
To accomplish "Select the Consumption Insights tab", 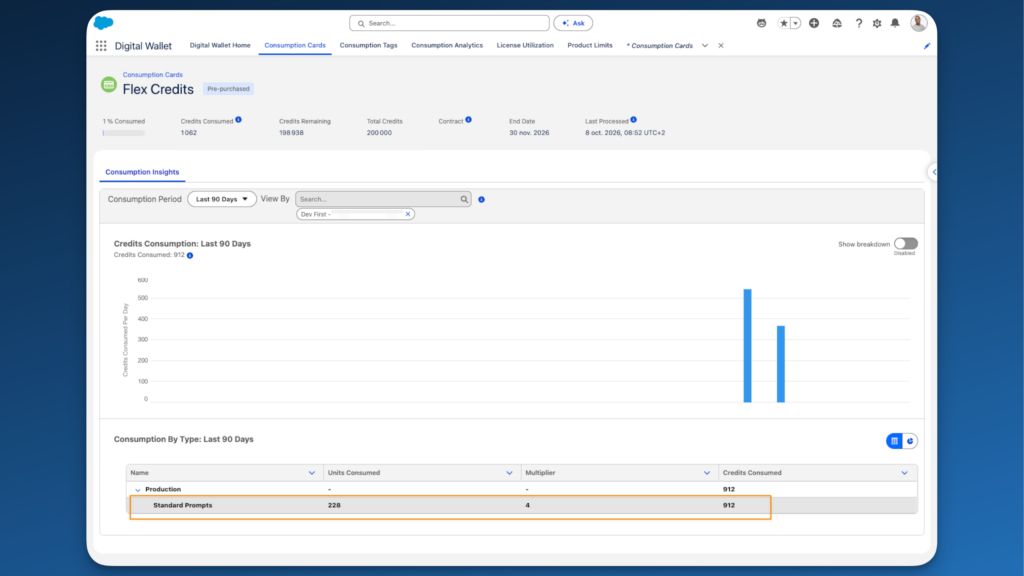I will 142,172.
